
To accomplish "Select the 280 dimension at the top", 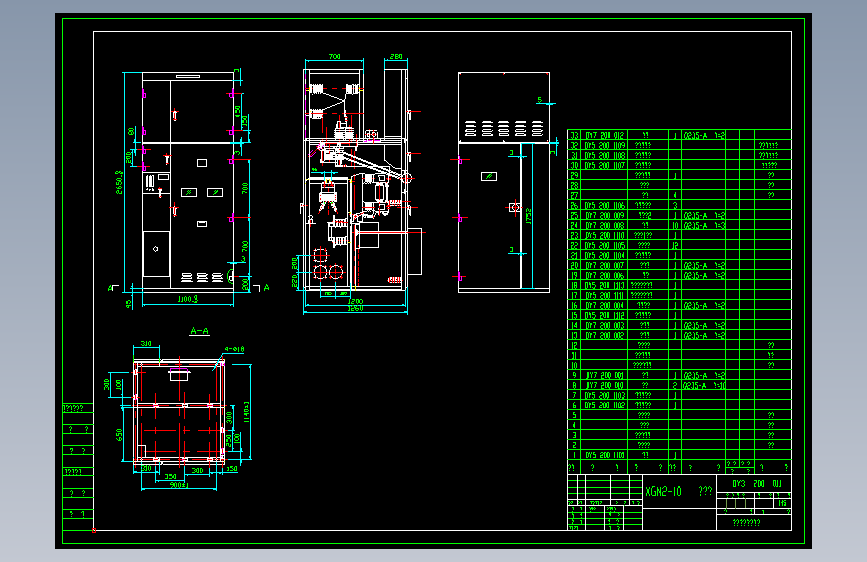I will pos(396,56).
